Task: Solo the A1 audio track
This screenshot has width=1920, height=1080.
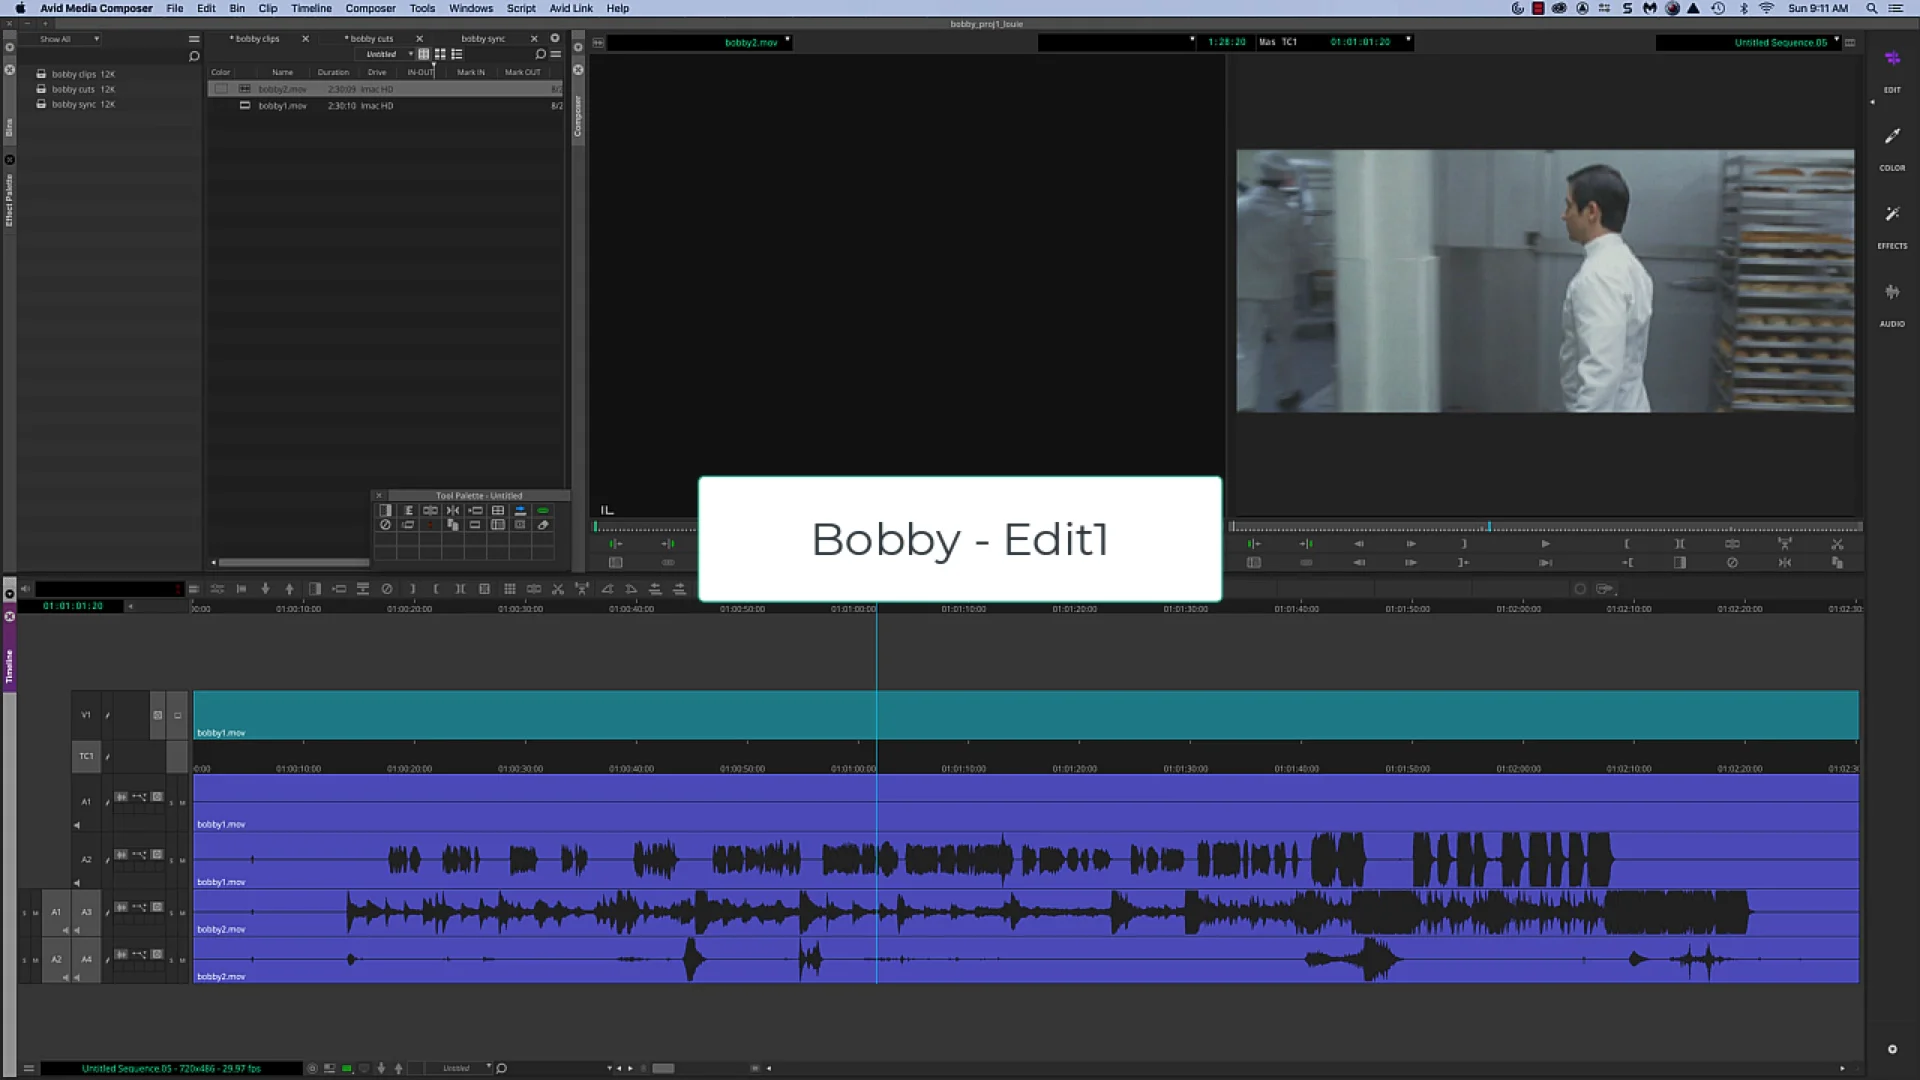Action: [x=171, y=802]
